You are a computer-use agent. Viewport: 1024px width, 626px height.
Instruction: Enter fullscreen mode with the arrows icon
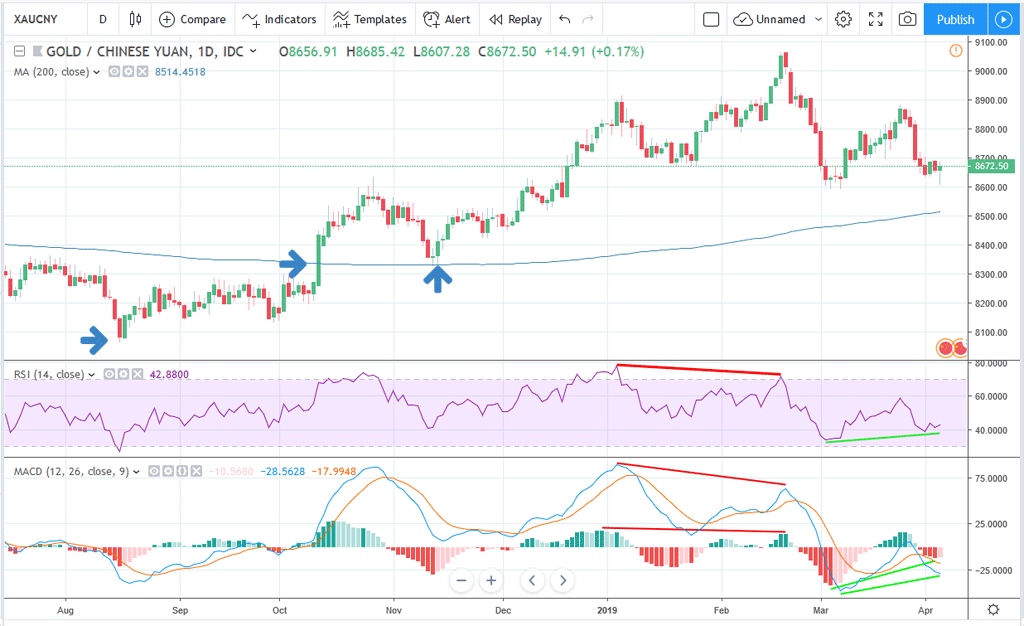click(x=875, y=19)
